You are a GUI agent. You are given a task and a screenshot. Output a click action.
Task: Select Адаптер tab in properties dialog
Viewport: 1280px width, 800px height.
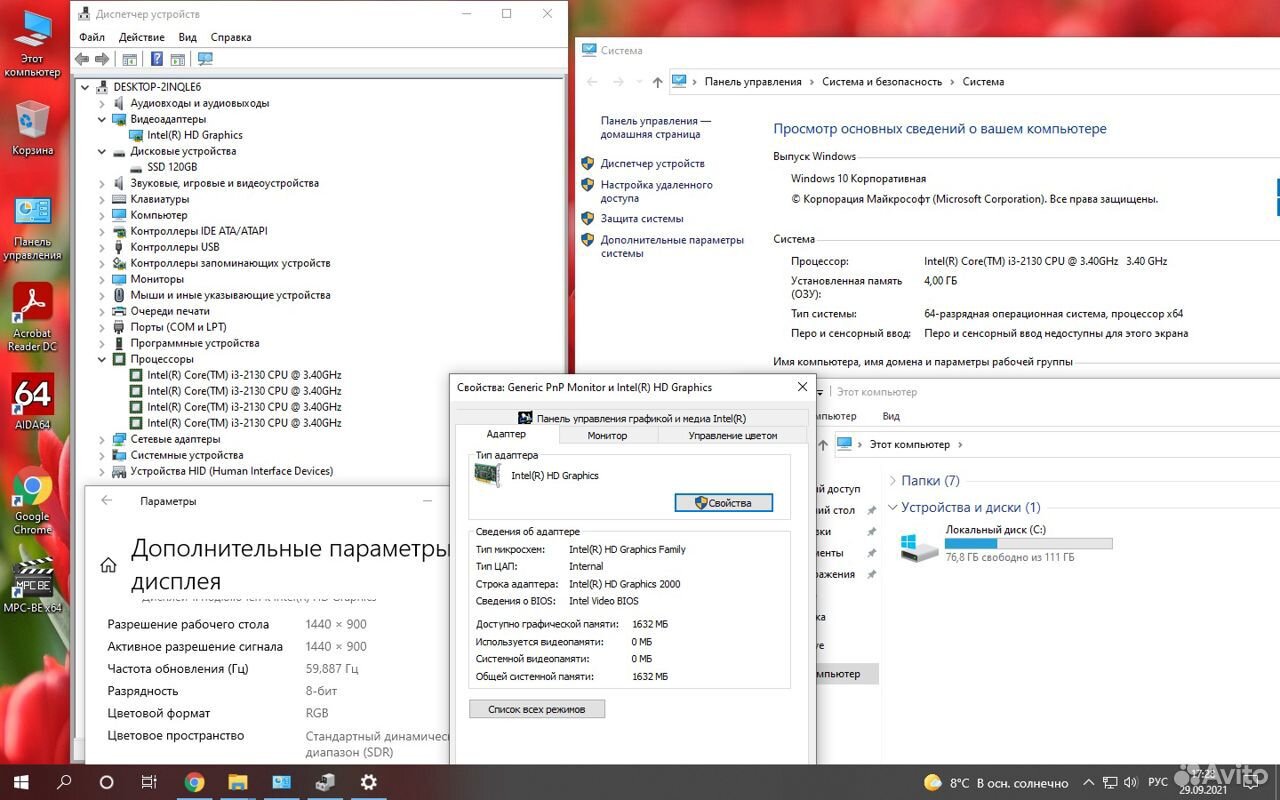506,434
